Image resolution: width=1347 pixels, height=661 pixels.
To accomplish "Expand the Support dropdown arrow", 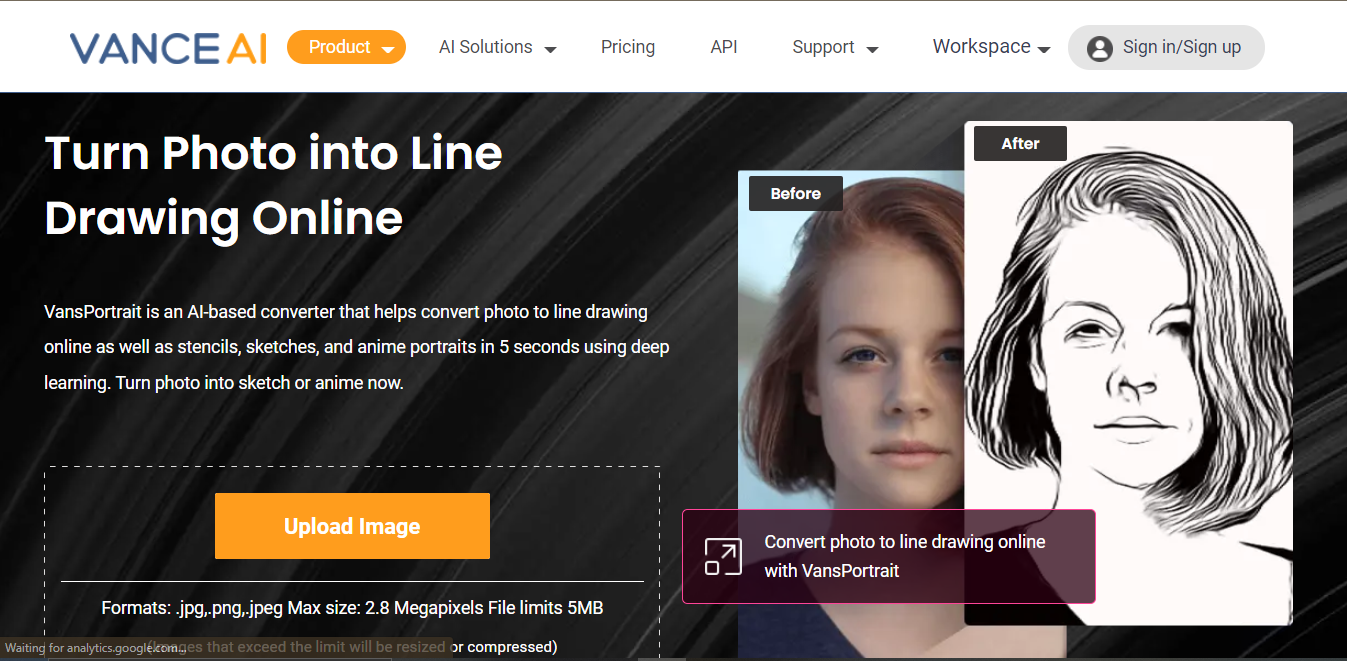I will 872,49.
